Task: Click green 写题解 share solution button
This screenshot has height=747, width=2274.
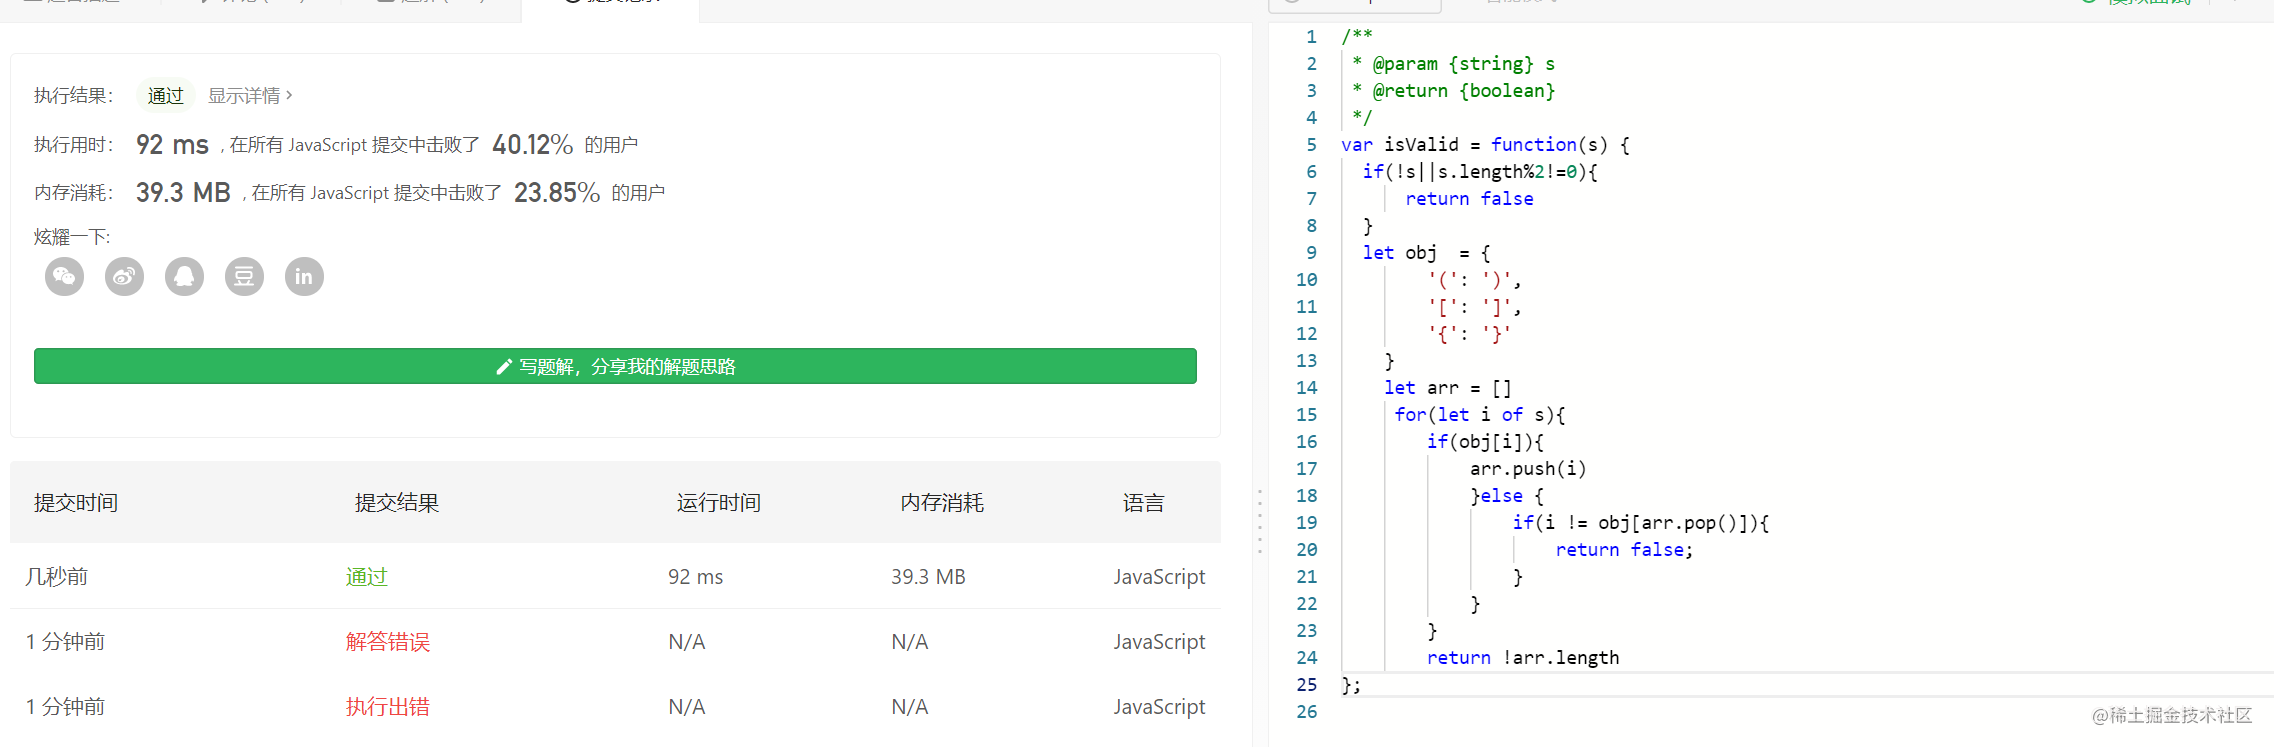Action: point(615,366)
